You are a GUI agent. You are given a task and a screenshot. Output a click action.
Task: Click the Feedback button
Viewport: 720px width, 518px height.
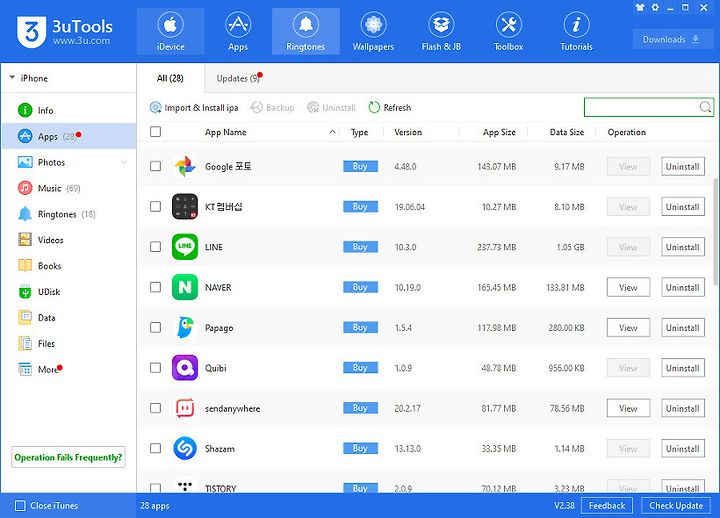607,506
